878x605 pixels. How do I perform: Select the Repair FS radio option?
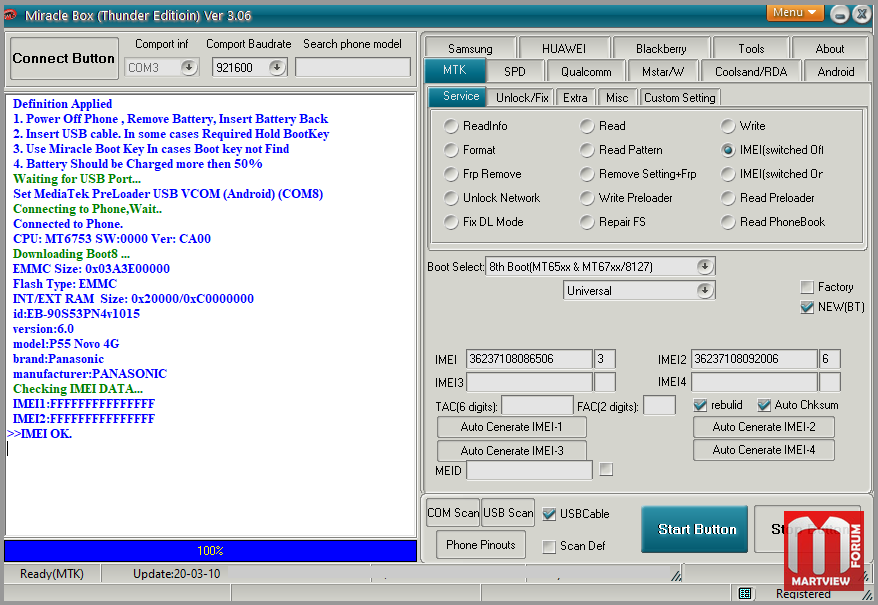[587, 222]
